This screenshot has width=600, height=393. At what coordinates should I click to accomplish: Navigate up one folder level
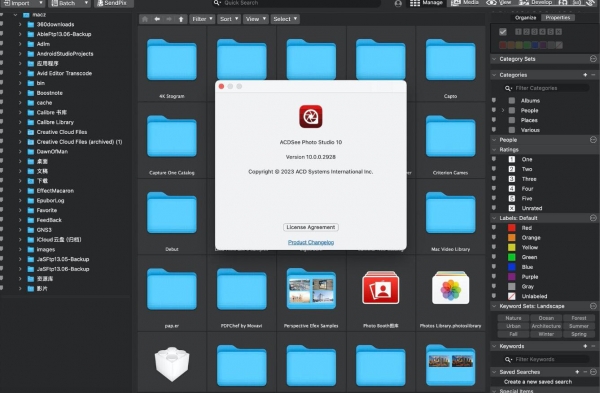tap(181, 19)
